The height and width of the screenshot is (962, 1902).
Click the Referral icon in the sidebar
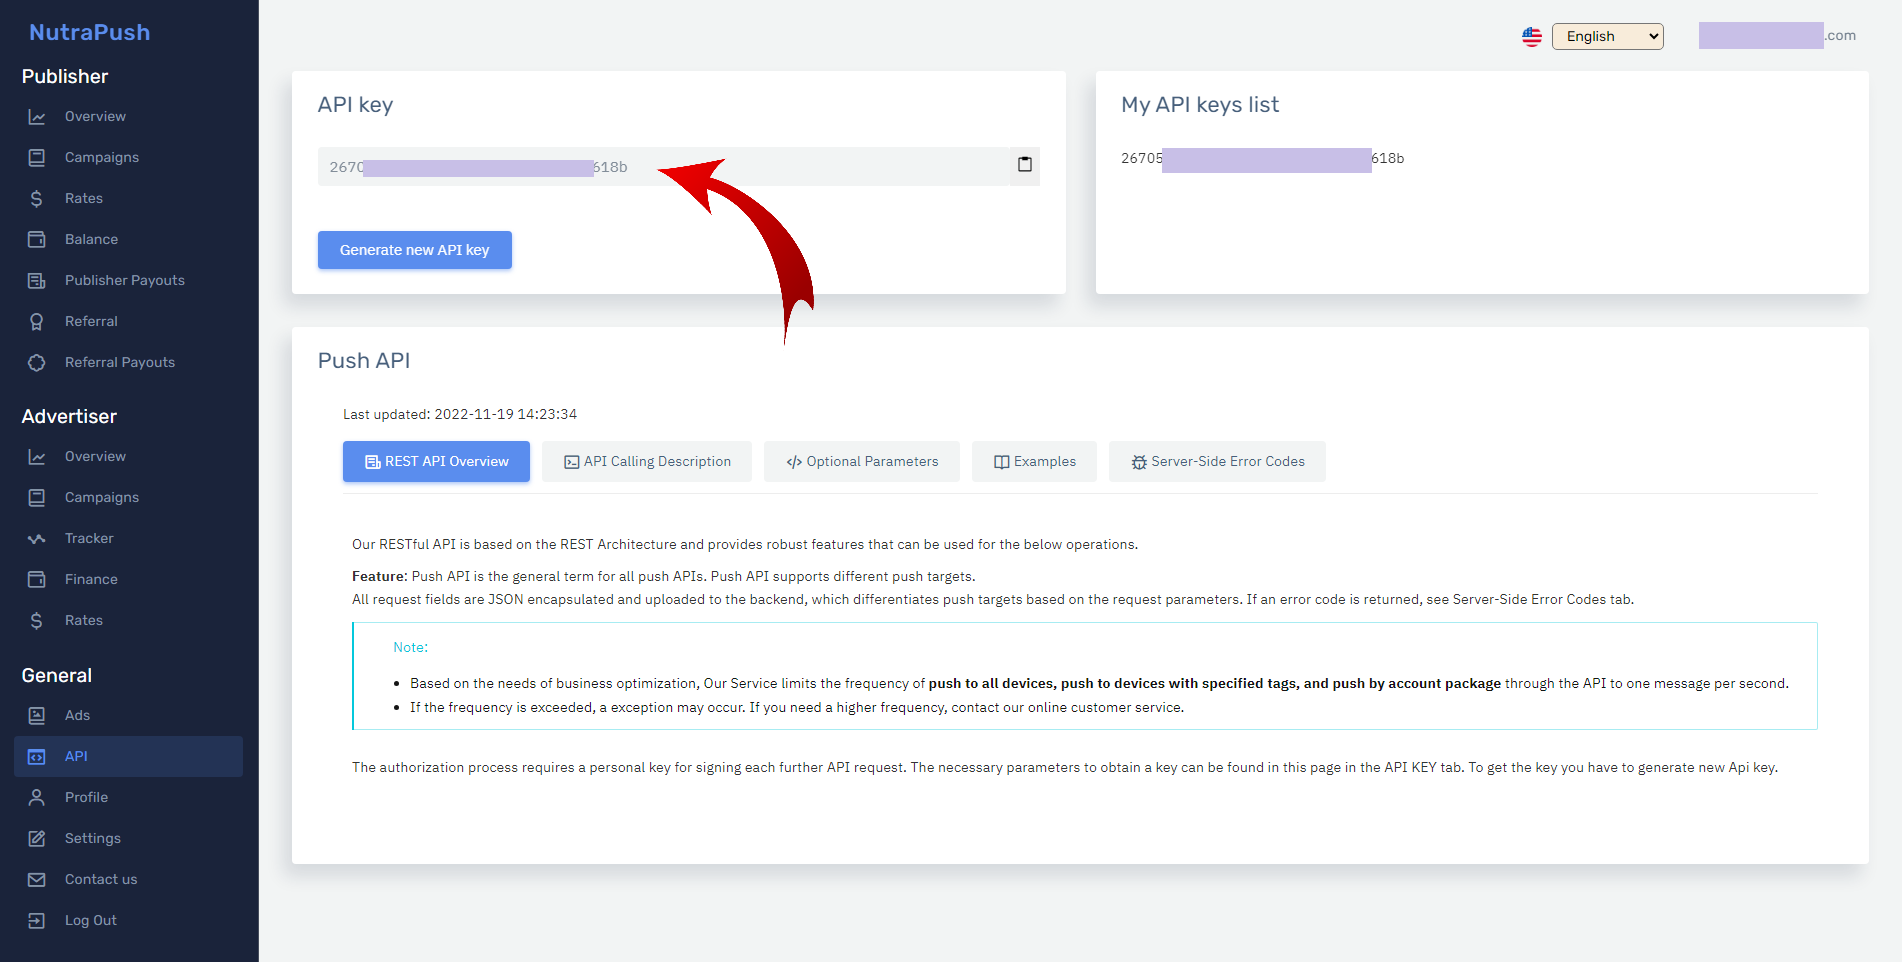click(37, 321)
